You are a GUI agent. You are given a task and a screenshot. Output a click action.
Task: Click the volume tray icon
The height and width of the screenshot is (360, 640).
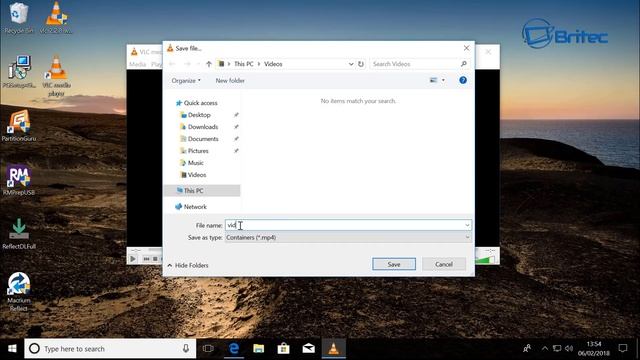[569, 349]
